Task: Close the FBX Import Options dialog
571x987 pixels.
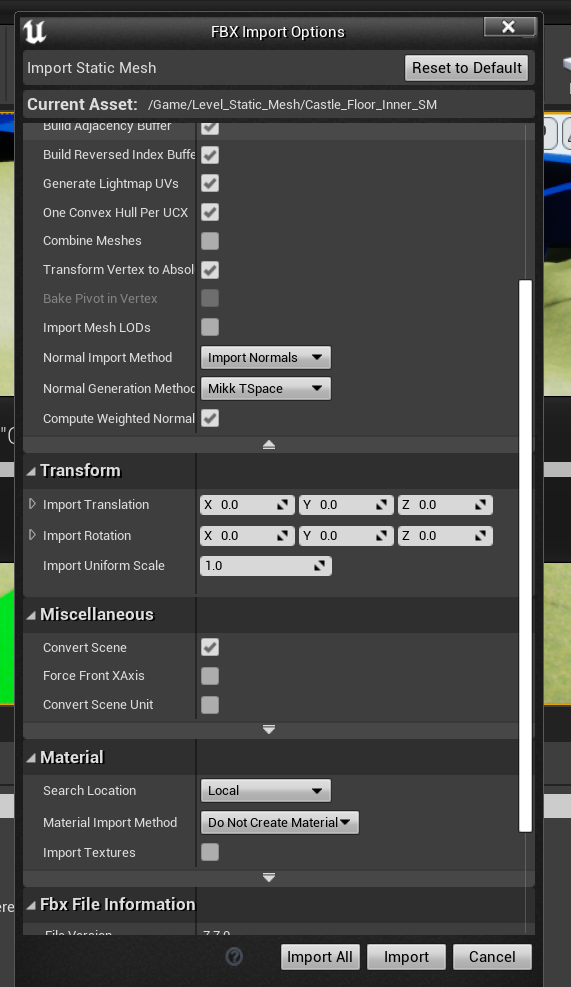Action: [x=509, y=26]
